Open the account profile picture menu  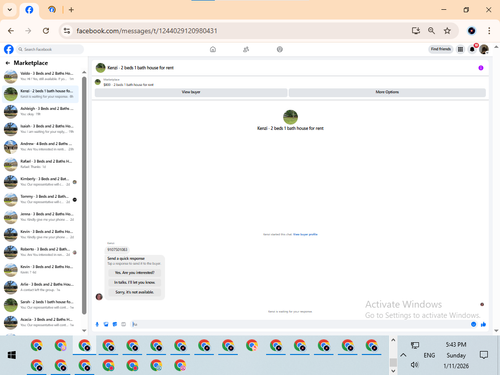tap(484, 49)
